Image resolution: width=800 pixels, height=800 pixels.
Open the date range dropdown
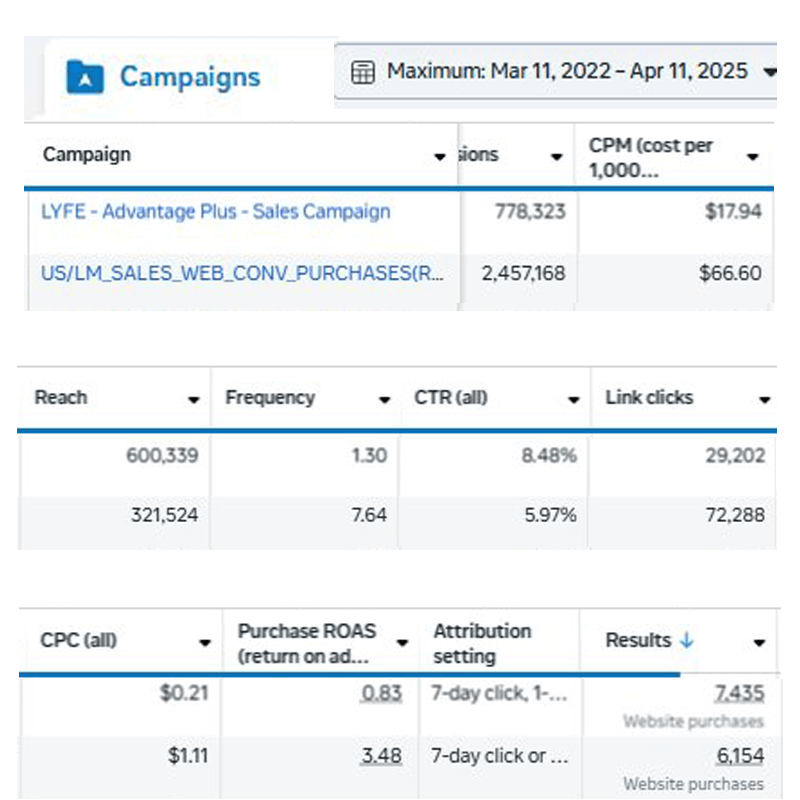(x=768, y=72)
